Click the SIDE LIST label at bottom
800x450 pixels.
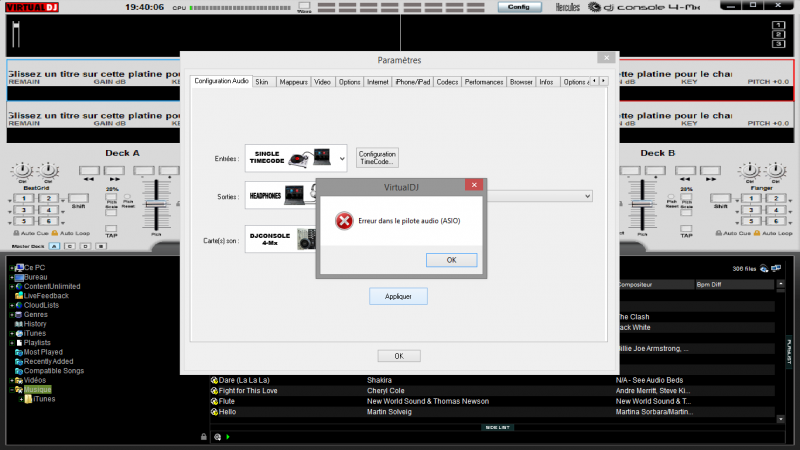497,428
